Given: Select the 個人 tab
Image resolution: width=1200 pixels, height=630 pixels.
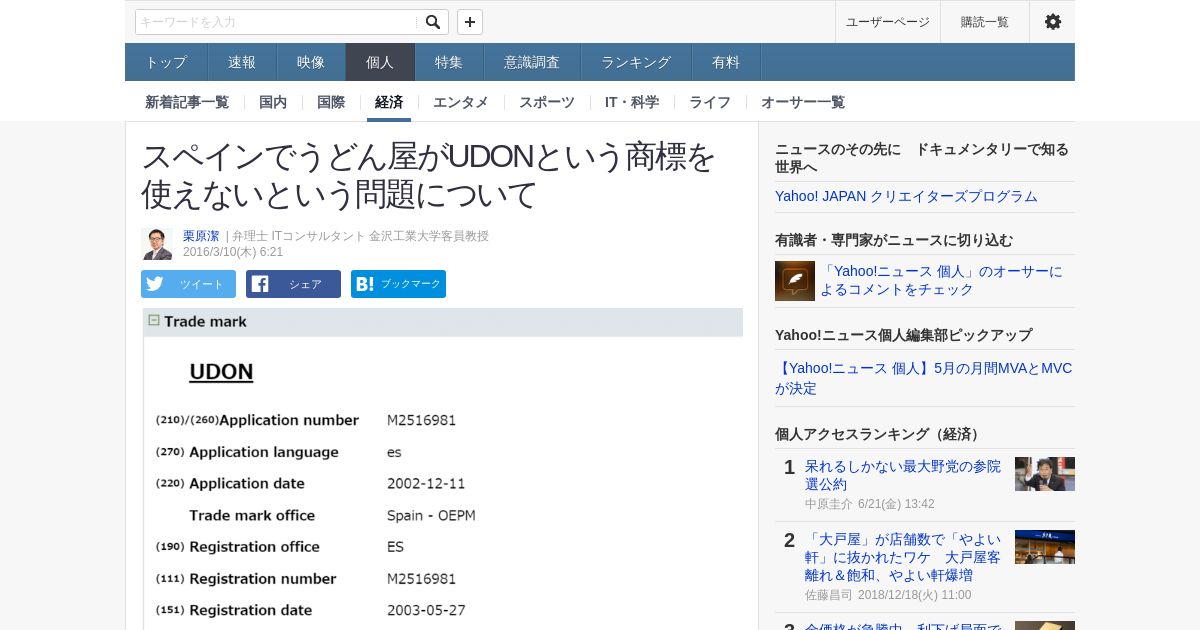Looking at the screenshot, I should (380, 62).
